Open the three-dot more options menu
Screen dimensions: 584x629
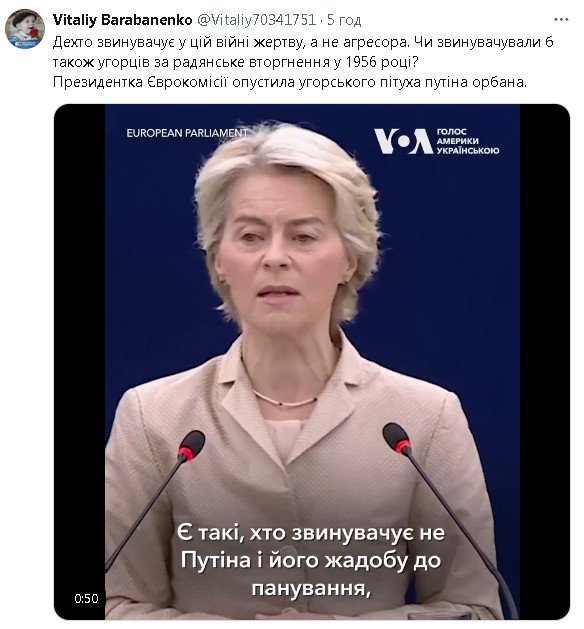561,19
